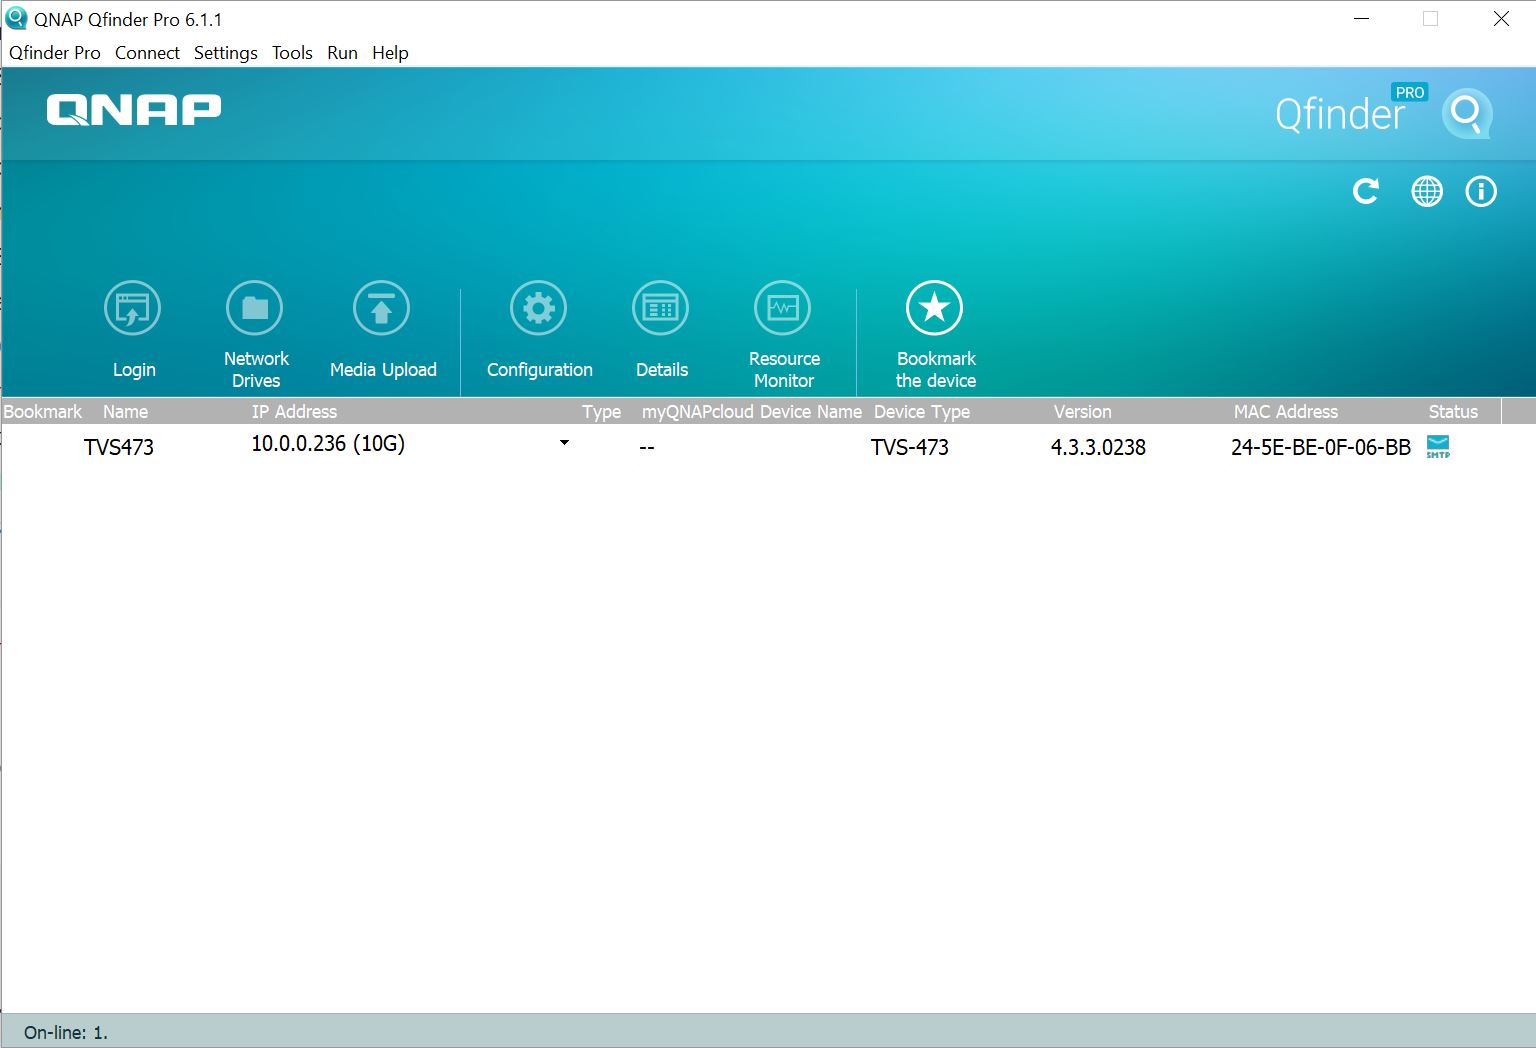The width and height of the screenshot is (1536, 1048).
Task: Click the globe language icon
Action: 1427,191
